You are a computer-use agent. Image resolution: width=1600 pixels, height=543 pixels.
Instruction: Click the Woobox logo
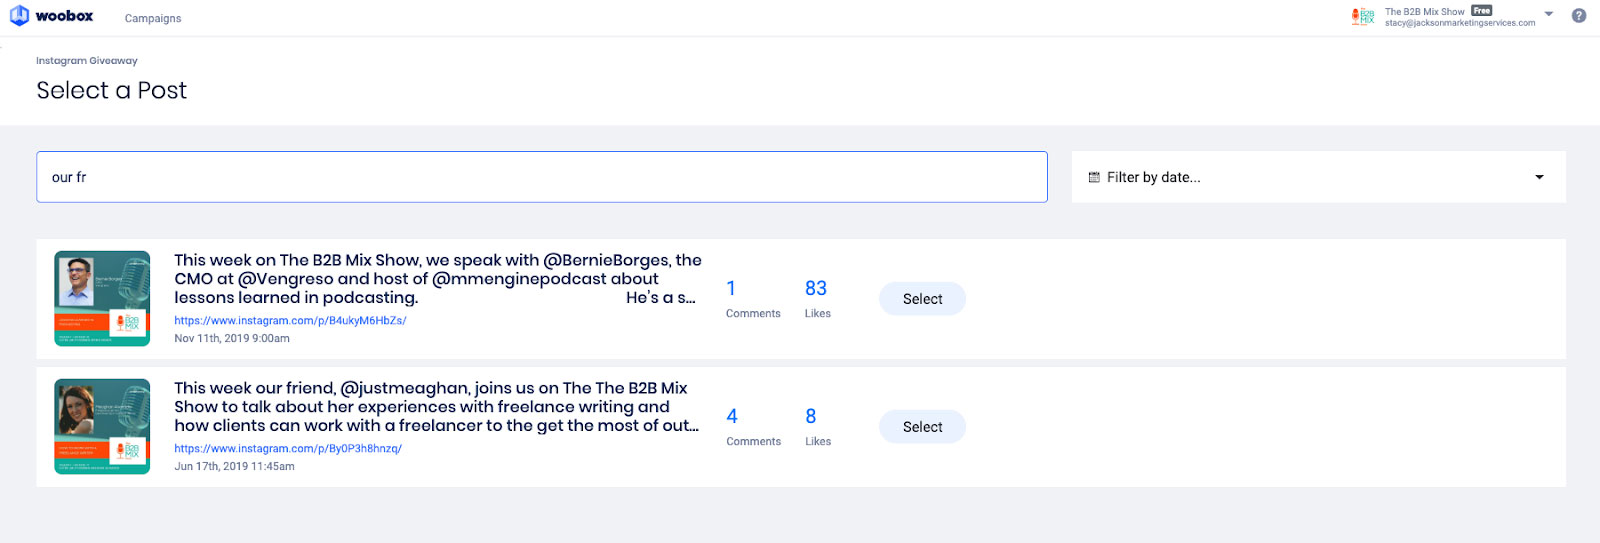point(51,16)
